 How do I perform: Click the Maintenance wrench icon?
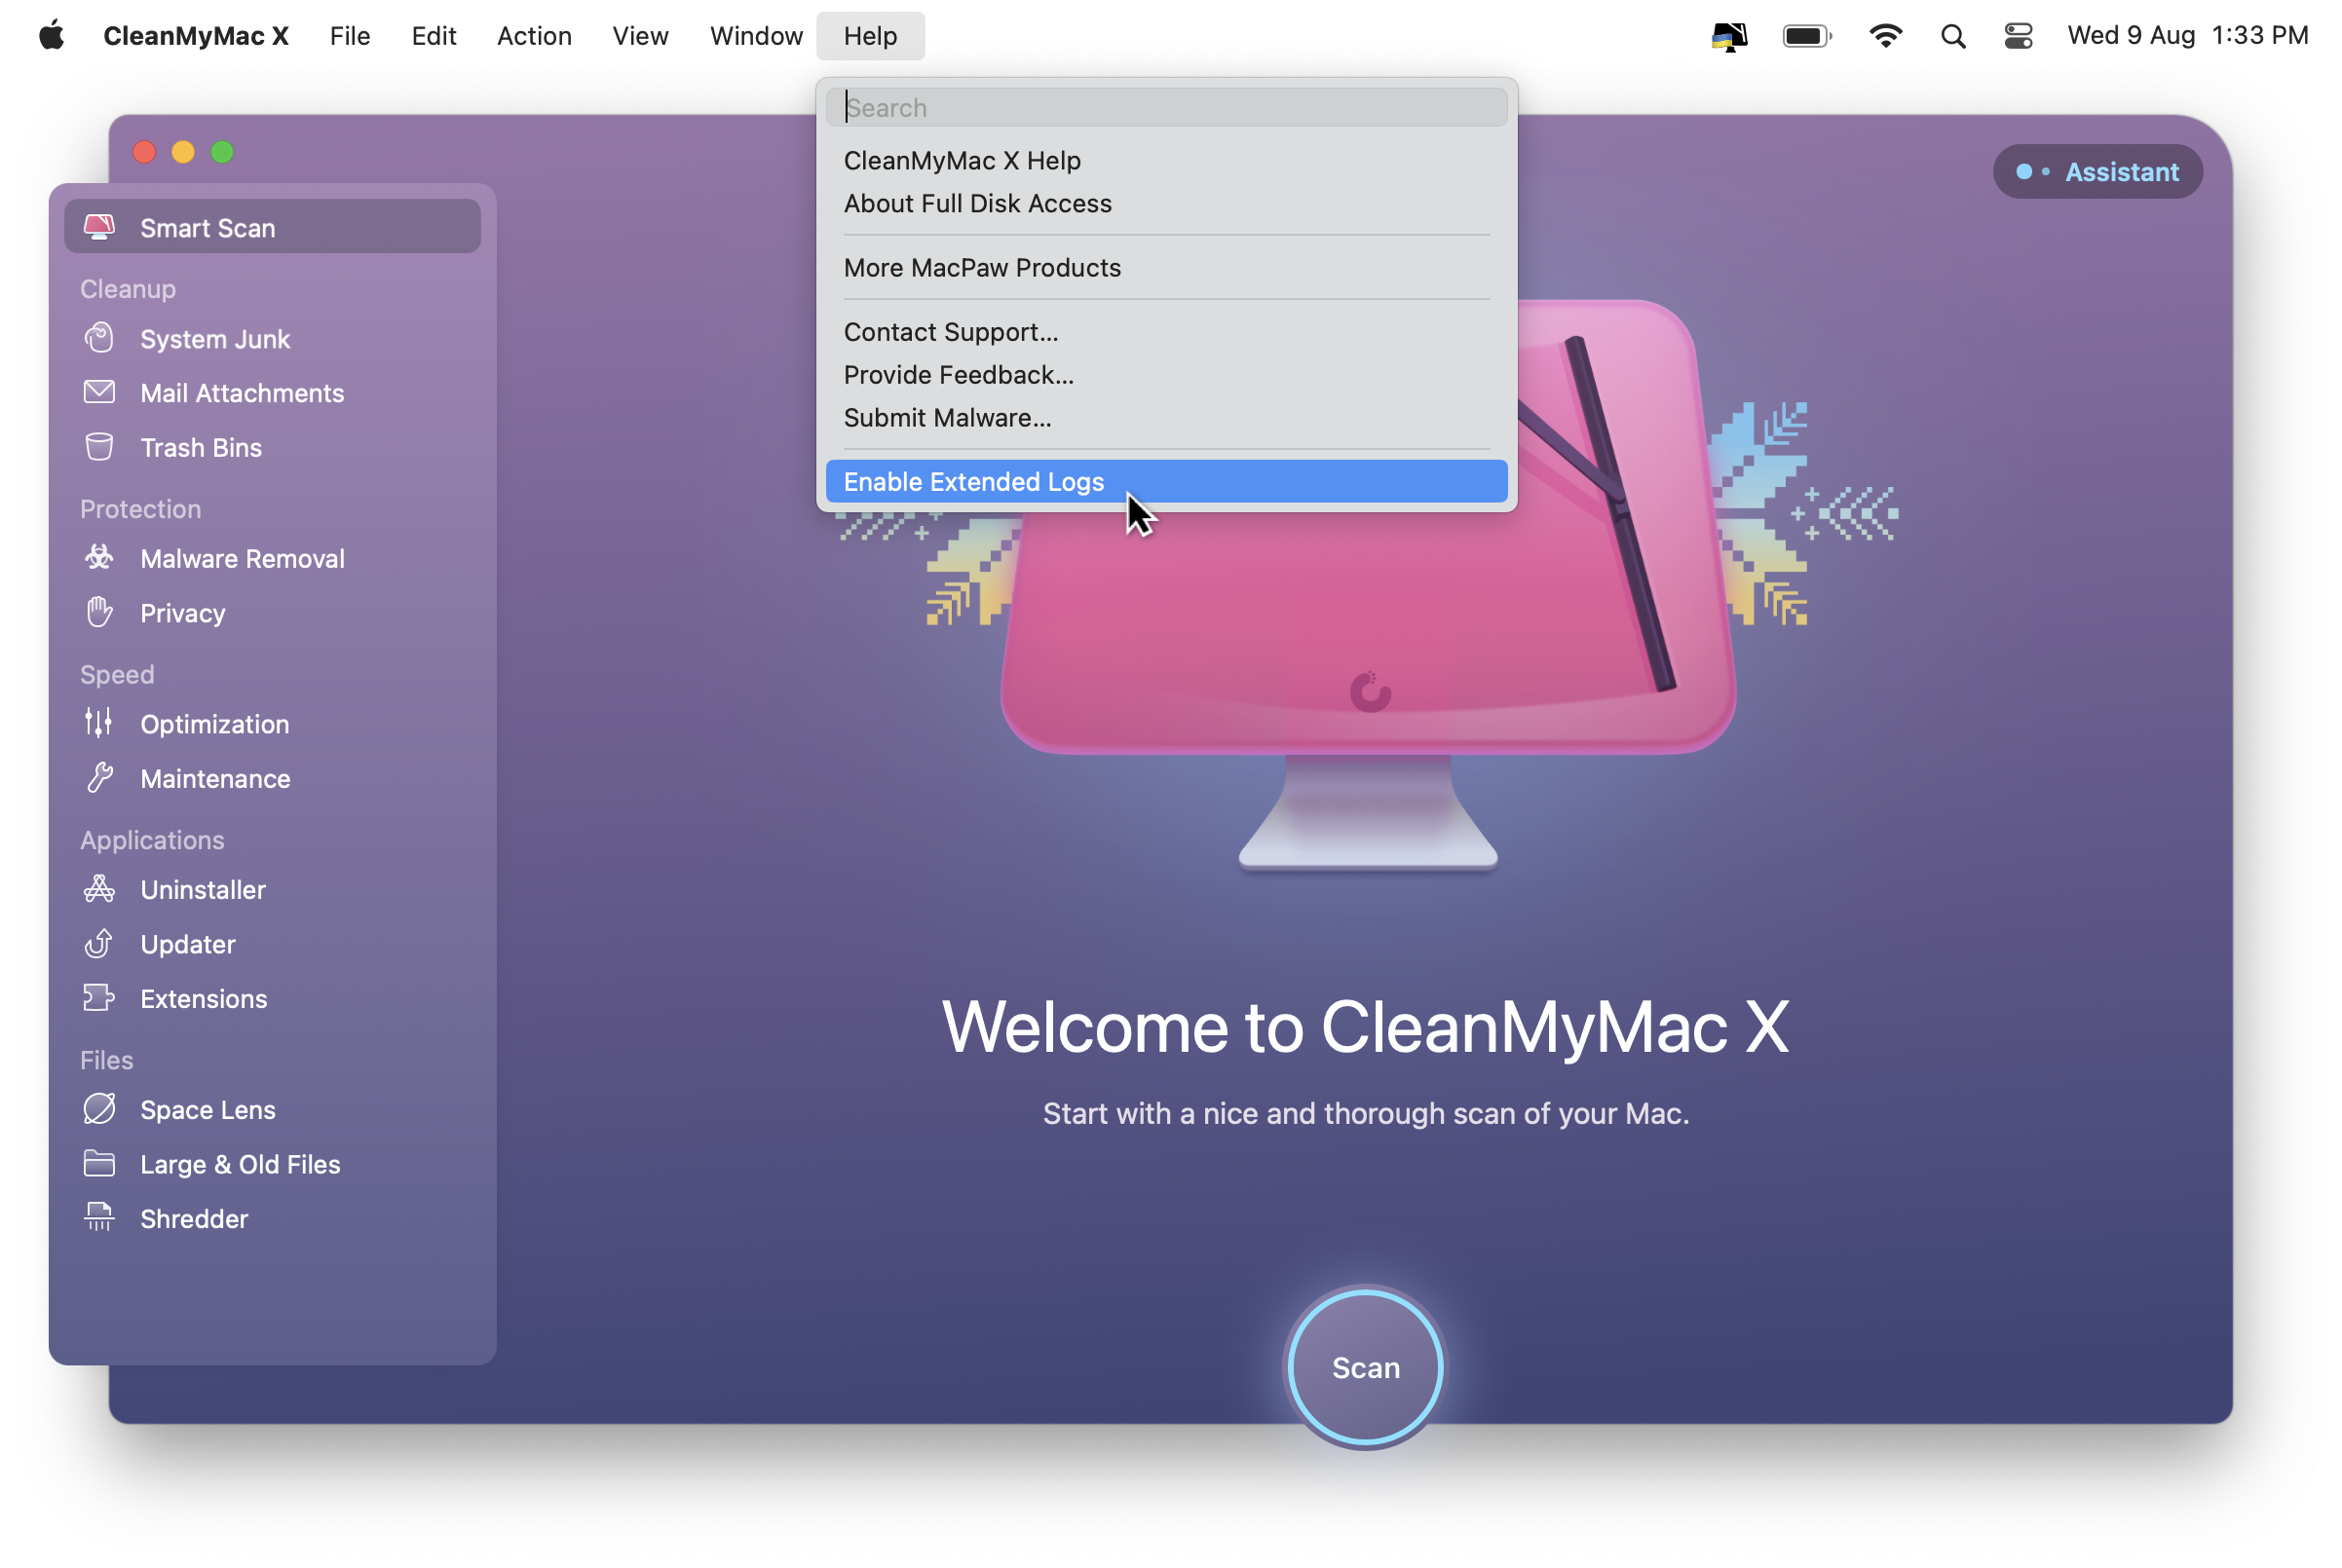pos(99,778)
